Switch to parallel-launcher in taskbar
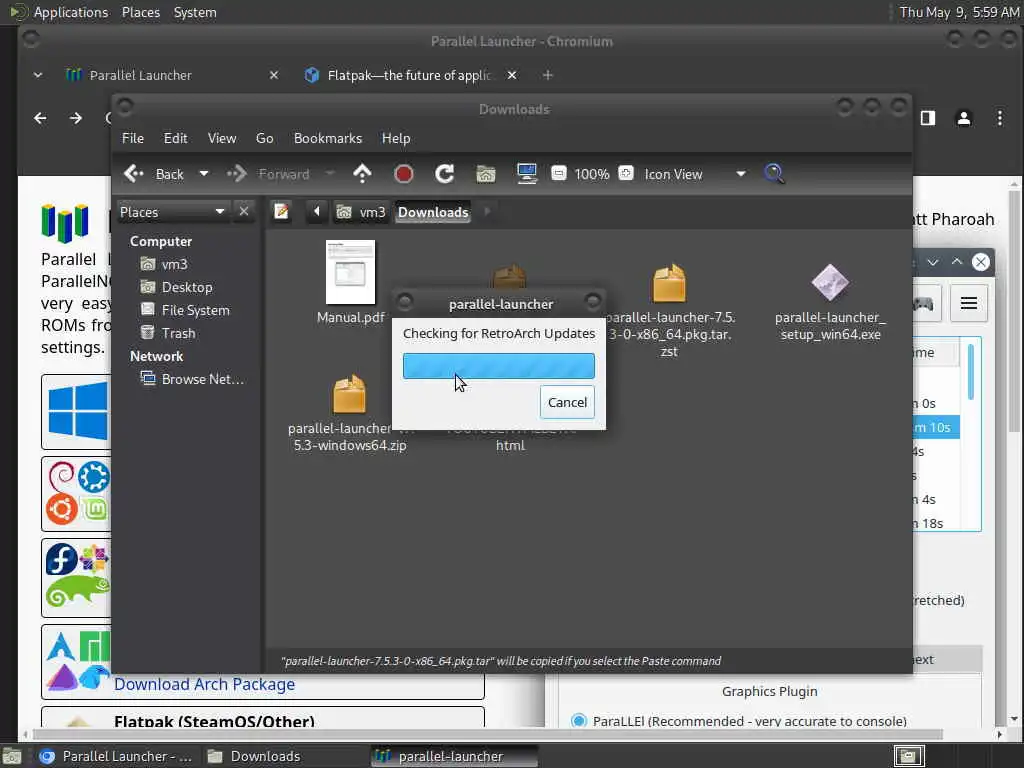The image size is (1024, 768). [x=454, y=756]
